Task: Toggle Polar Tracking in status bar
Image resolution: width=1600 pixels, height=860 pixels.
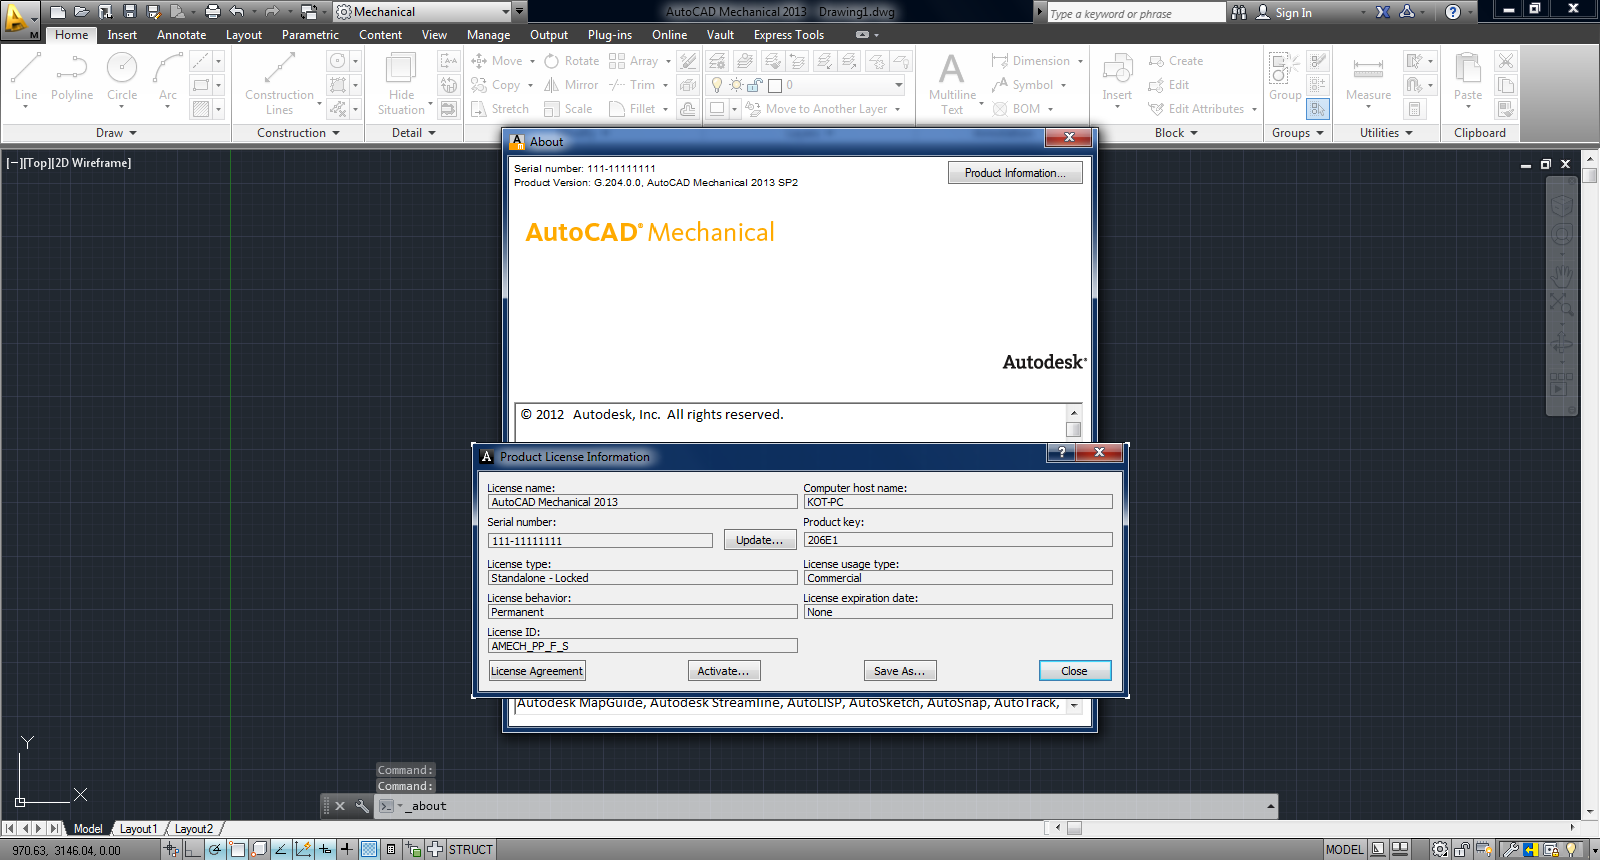Action: coord(215,850)
